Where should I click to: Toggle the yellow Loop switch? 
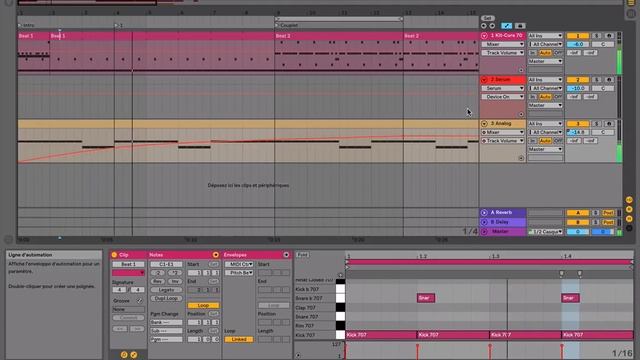pos(203,305)
